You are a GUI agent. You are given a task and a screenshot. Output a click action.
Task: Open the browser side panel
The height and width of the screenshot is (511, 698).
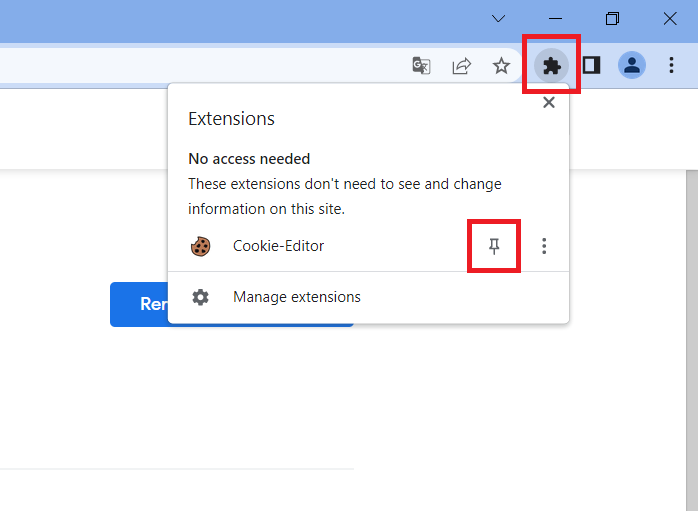point(591,66)
